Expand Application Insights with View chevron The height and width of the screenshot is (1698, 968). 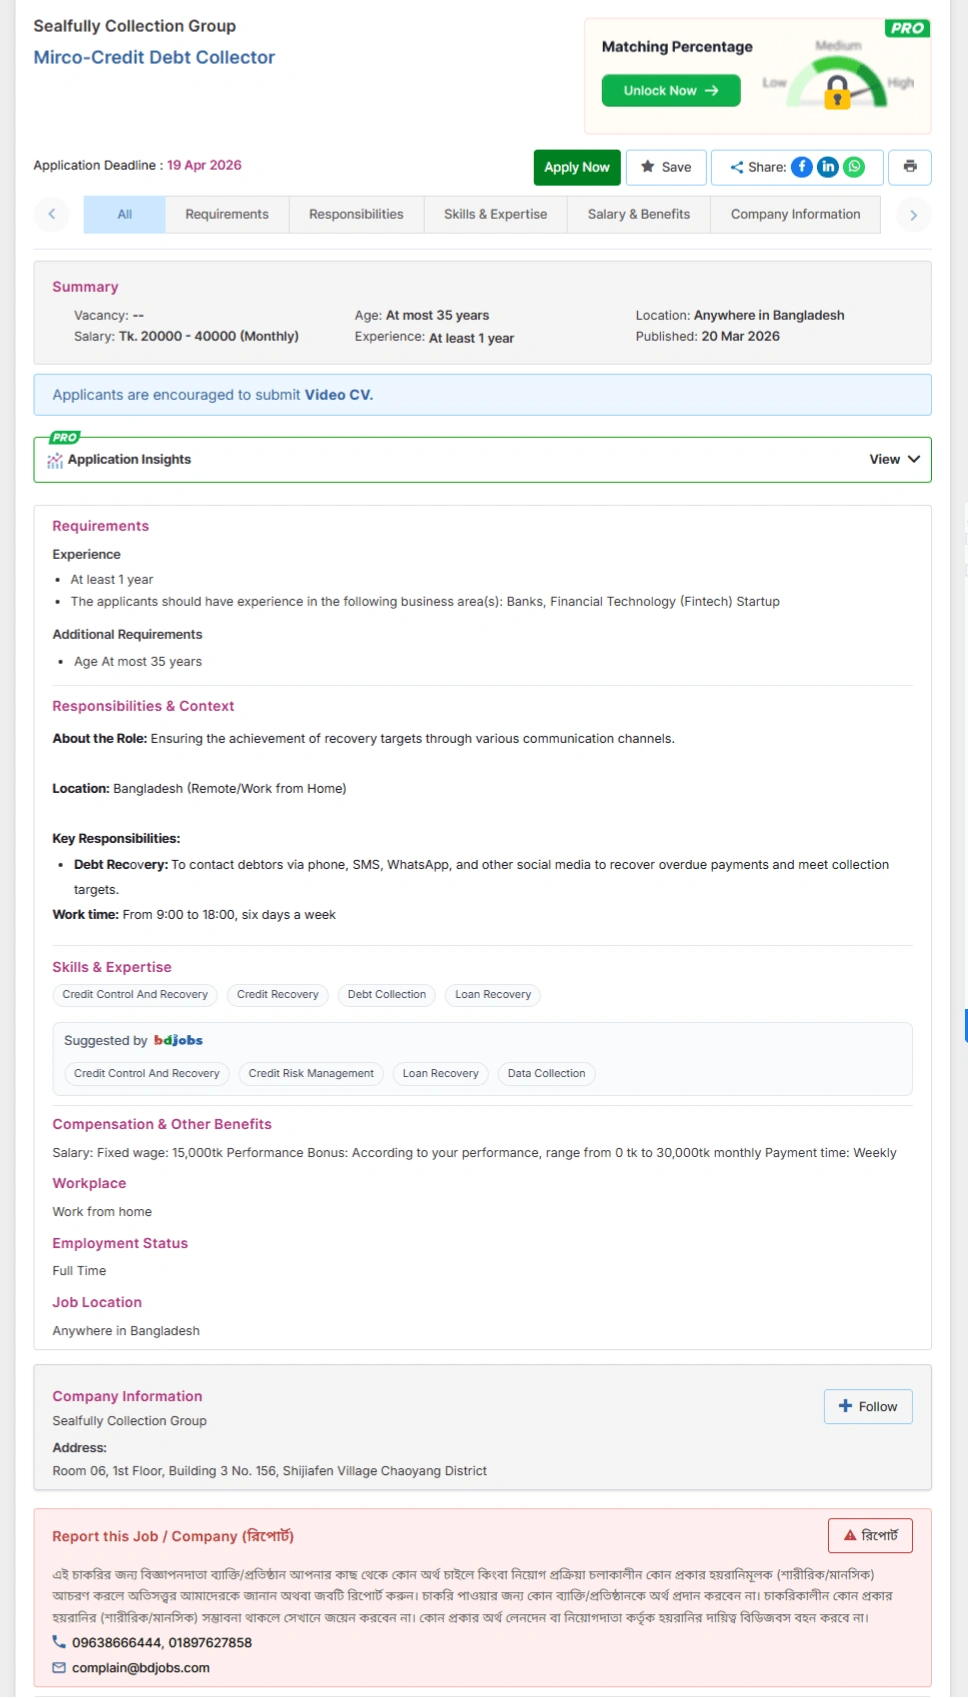pos(895,459)
